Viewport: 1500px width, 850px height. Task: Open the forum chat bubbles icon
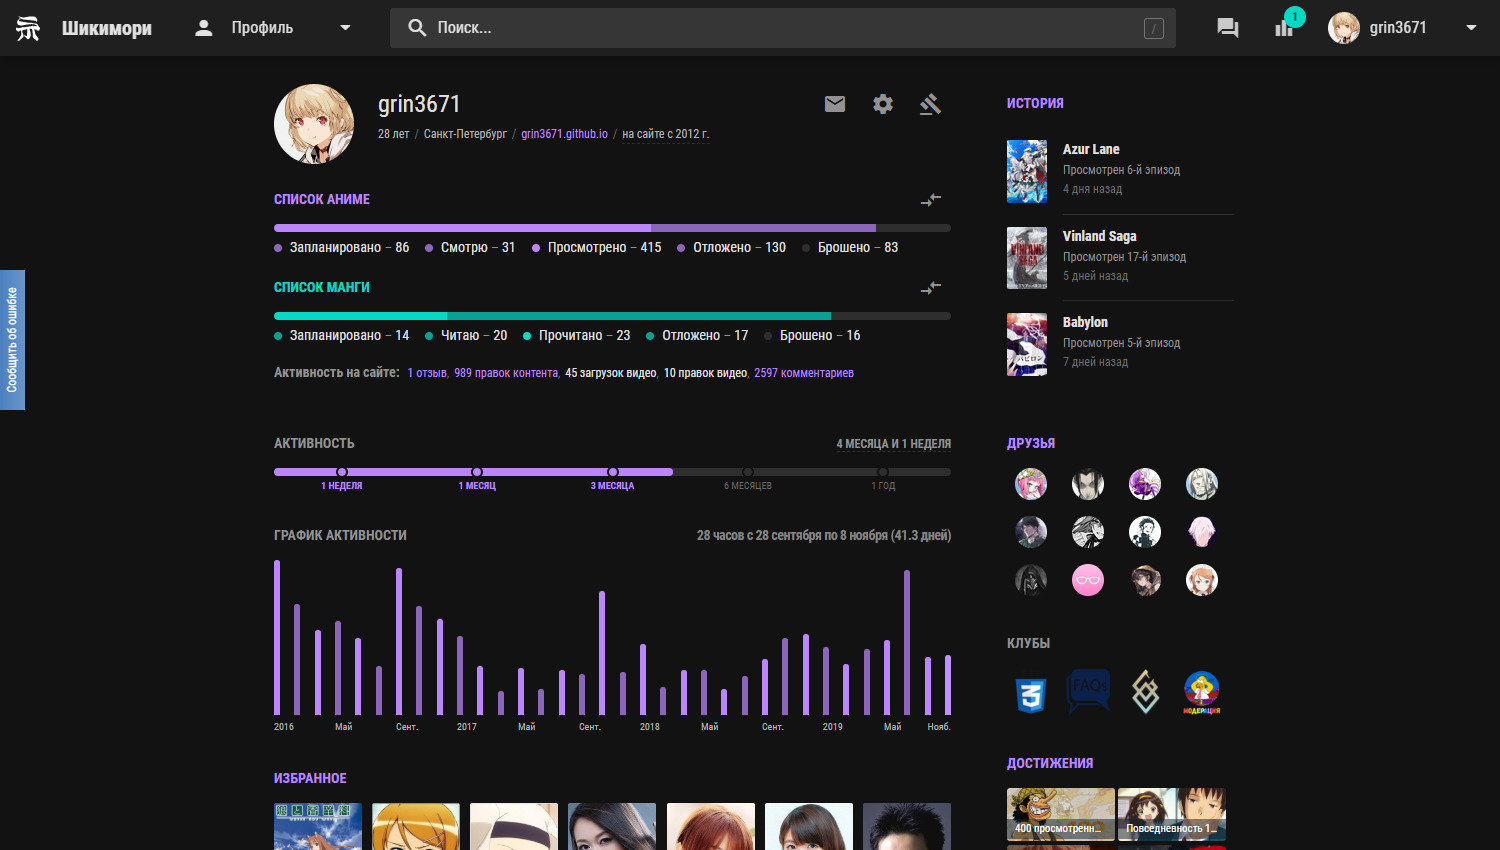point(1227,28)
